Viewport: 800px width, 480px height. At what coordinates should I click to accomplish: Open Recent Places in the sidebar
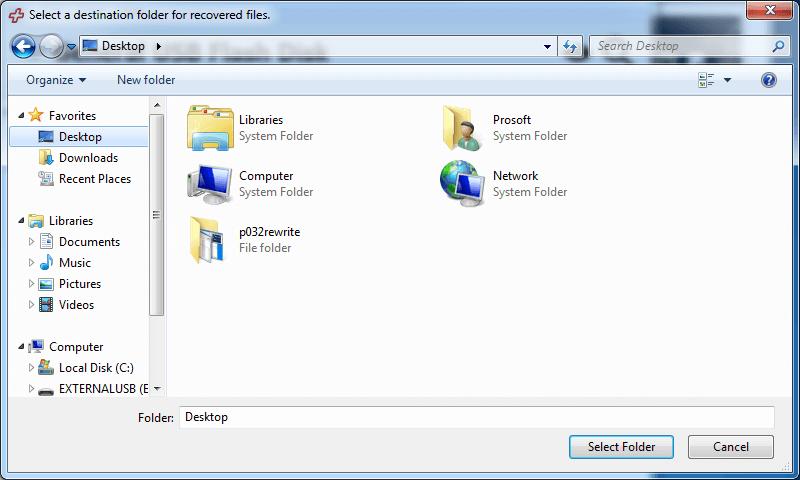(x=95, y=179)
